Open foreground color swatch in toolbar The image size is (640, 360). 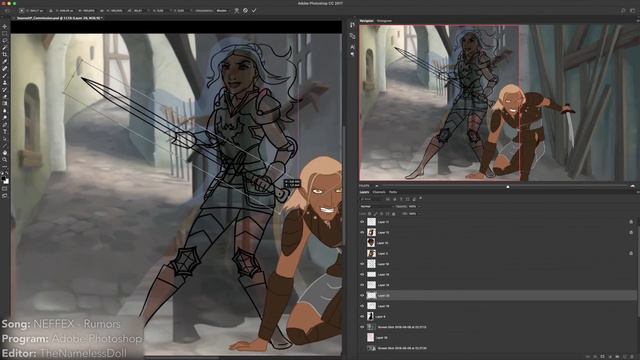point(3,179)
